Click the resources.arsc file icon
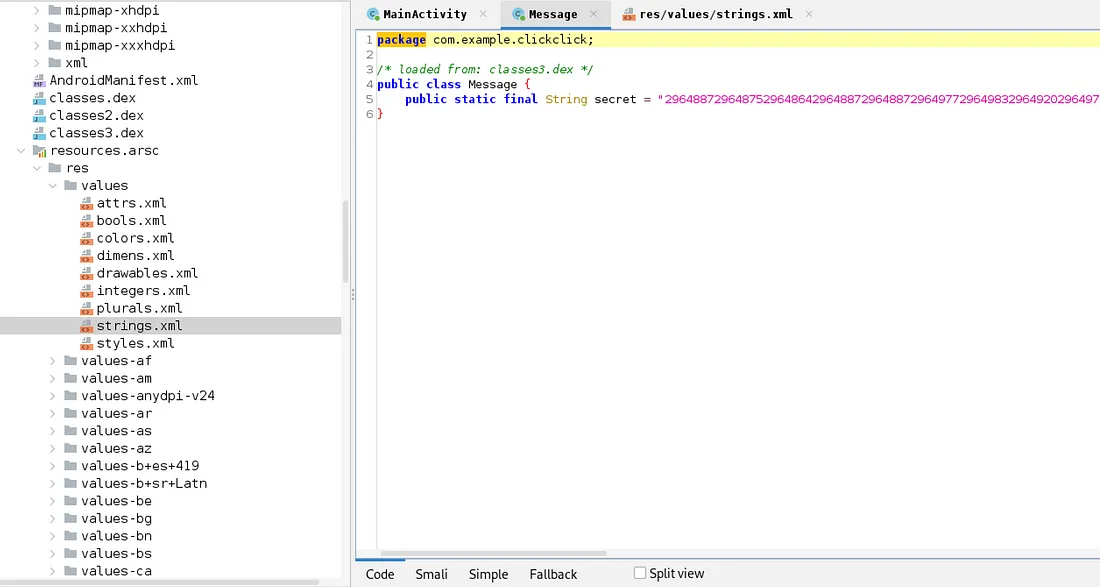This screenshot has height=587, width=1100. [x=40, y=151]
